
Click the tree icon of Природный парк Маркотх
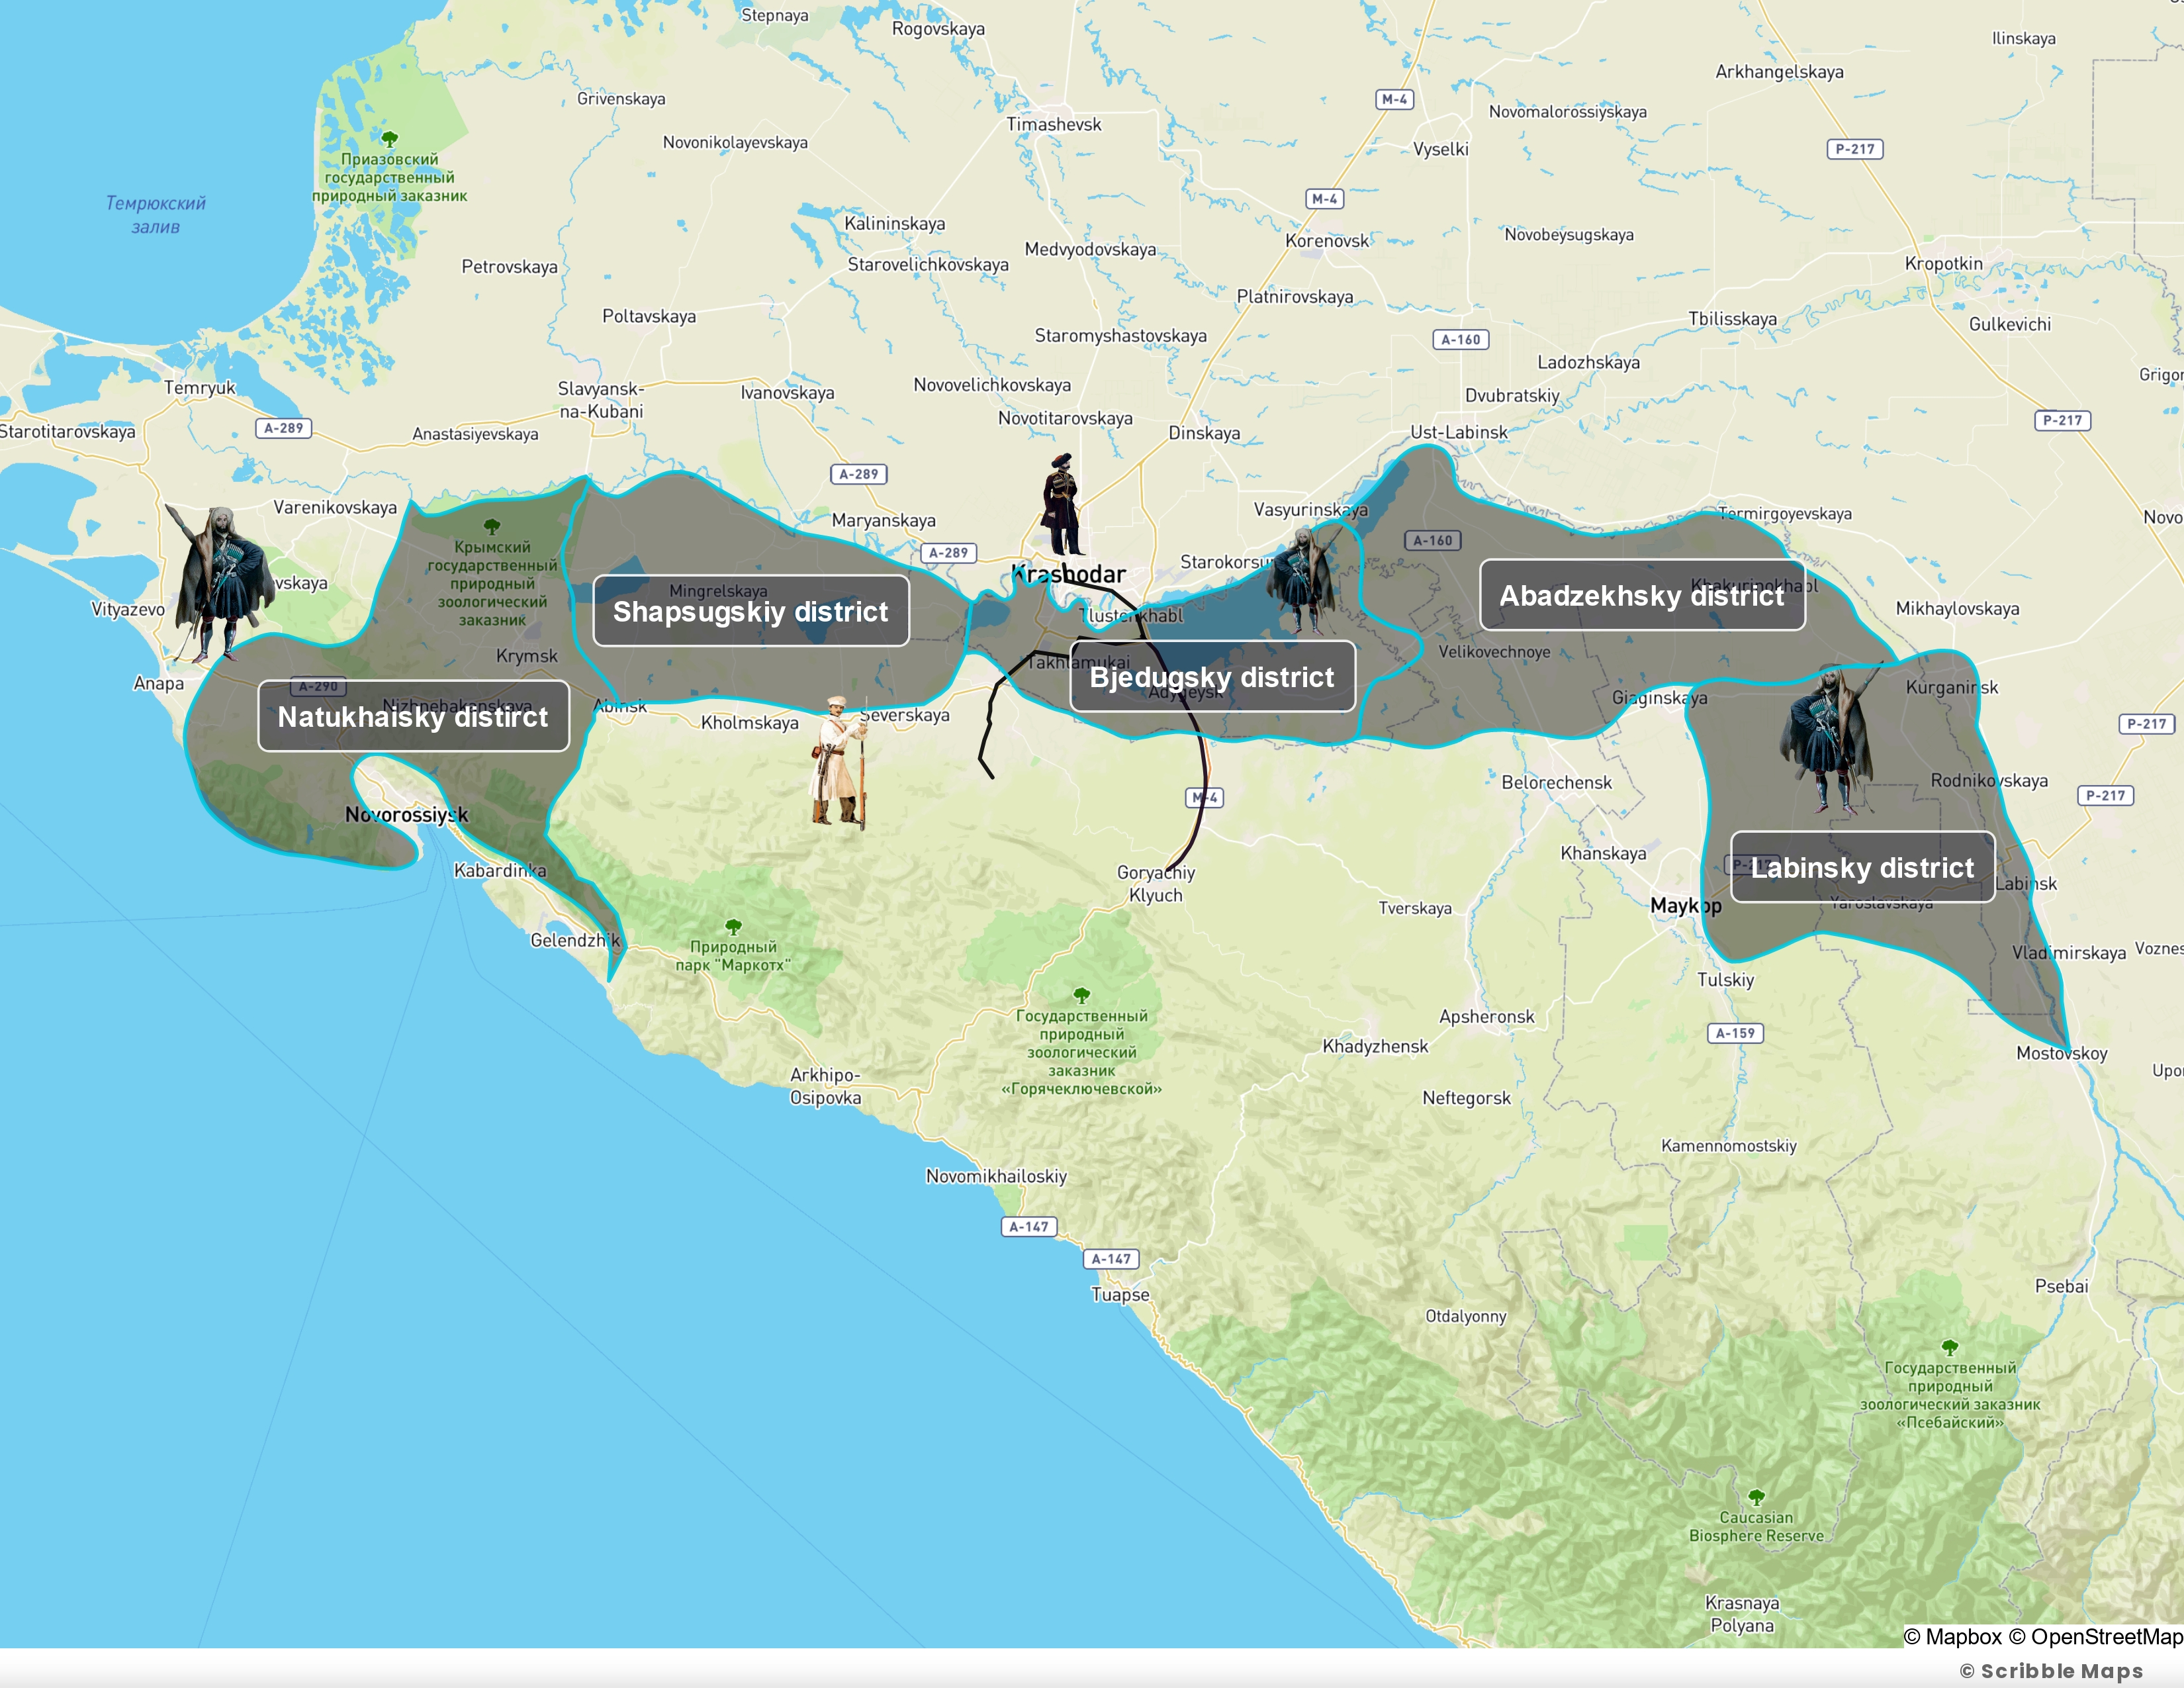(733, 927)
